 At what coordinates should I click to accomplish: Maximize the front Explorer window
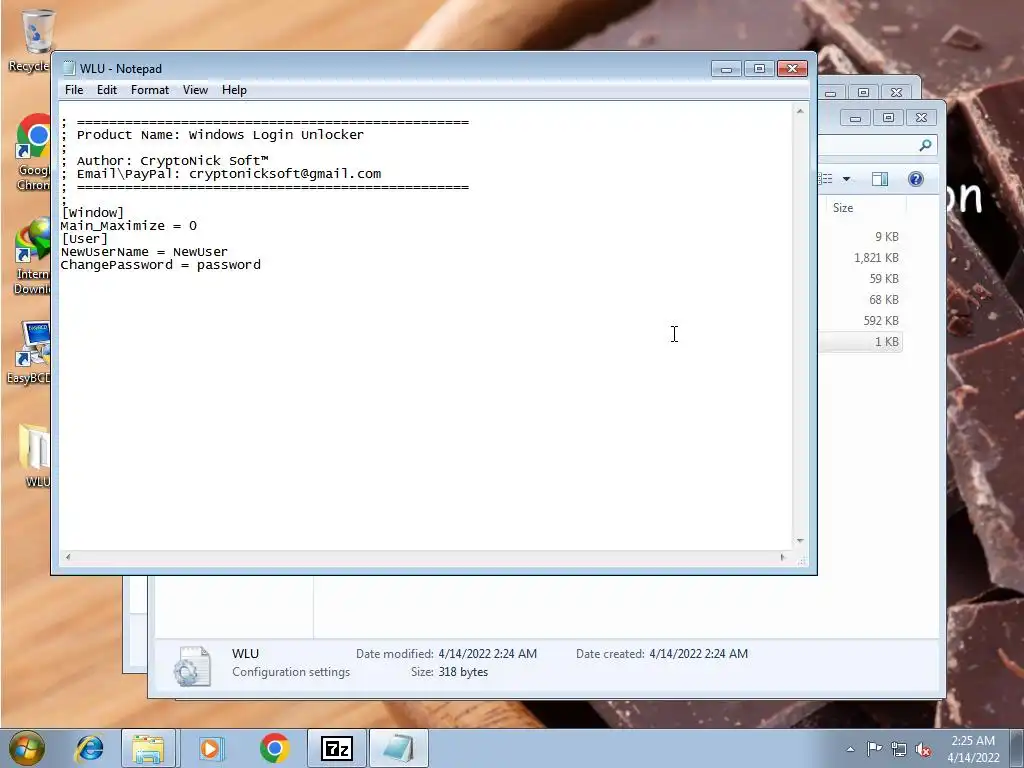pos(888,118)
